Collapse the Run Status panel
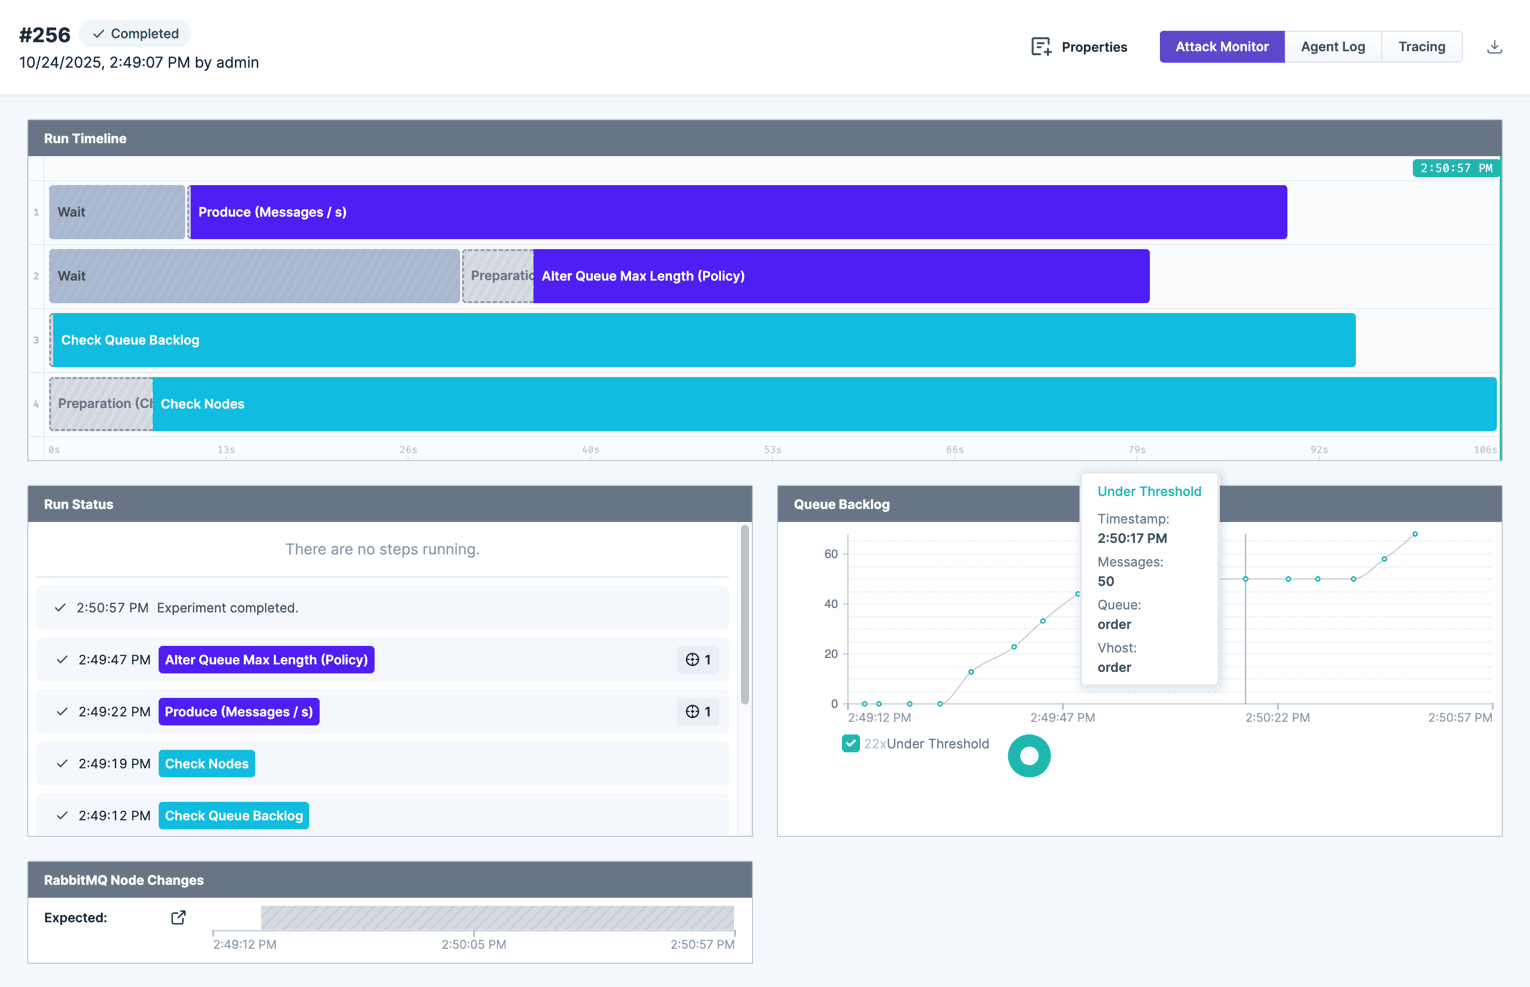Screen dimensions: 1530x987 pos(78,504)
